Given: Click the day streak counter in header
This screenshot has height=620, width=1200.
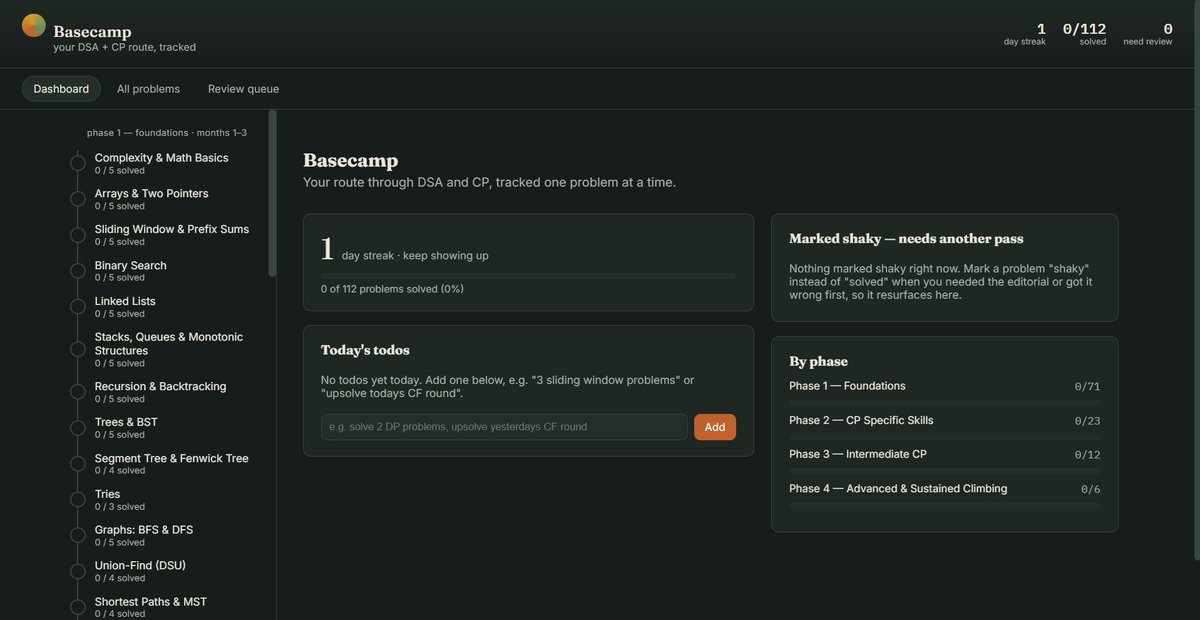Looking at the screenshot, I should pyautogui.click(x=1025, y=35).
